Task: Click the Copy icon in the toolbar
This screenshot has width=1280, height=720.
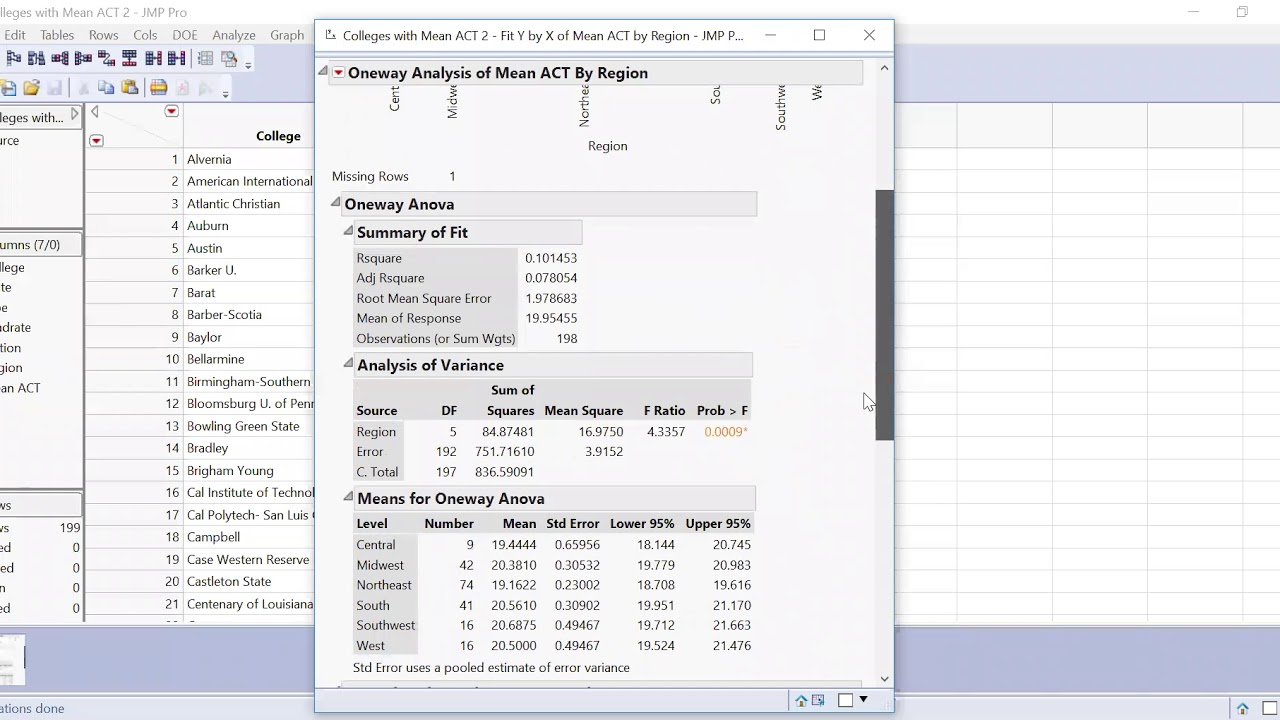Action: [x=106, y=88]
